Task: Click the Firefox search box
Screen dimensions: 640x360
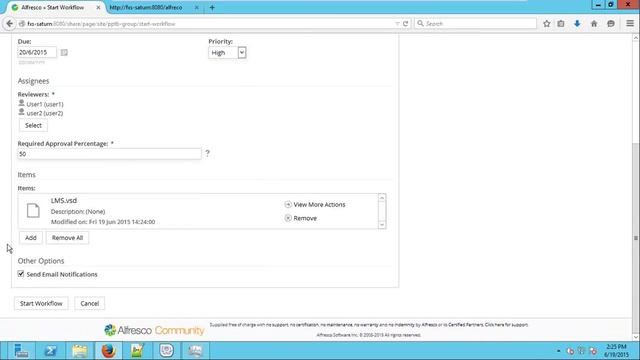Action: pos(476,24)
